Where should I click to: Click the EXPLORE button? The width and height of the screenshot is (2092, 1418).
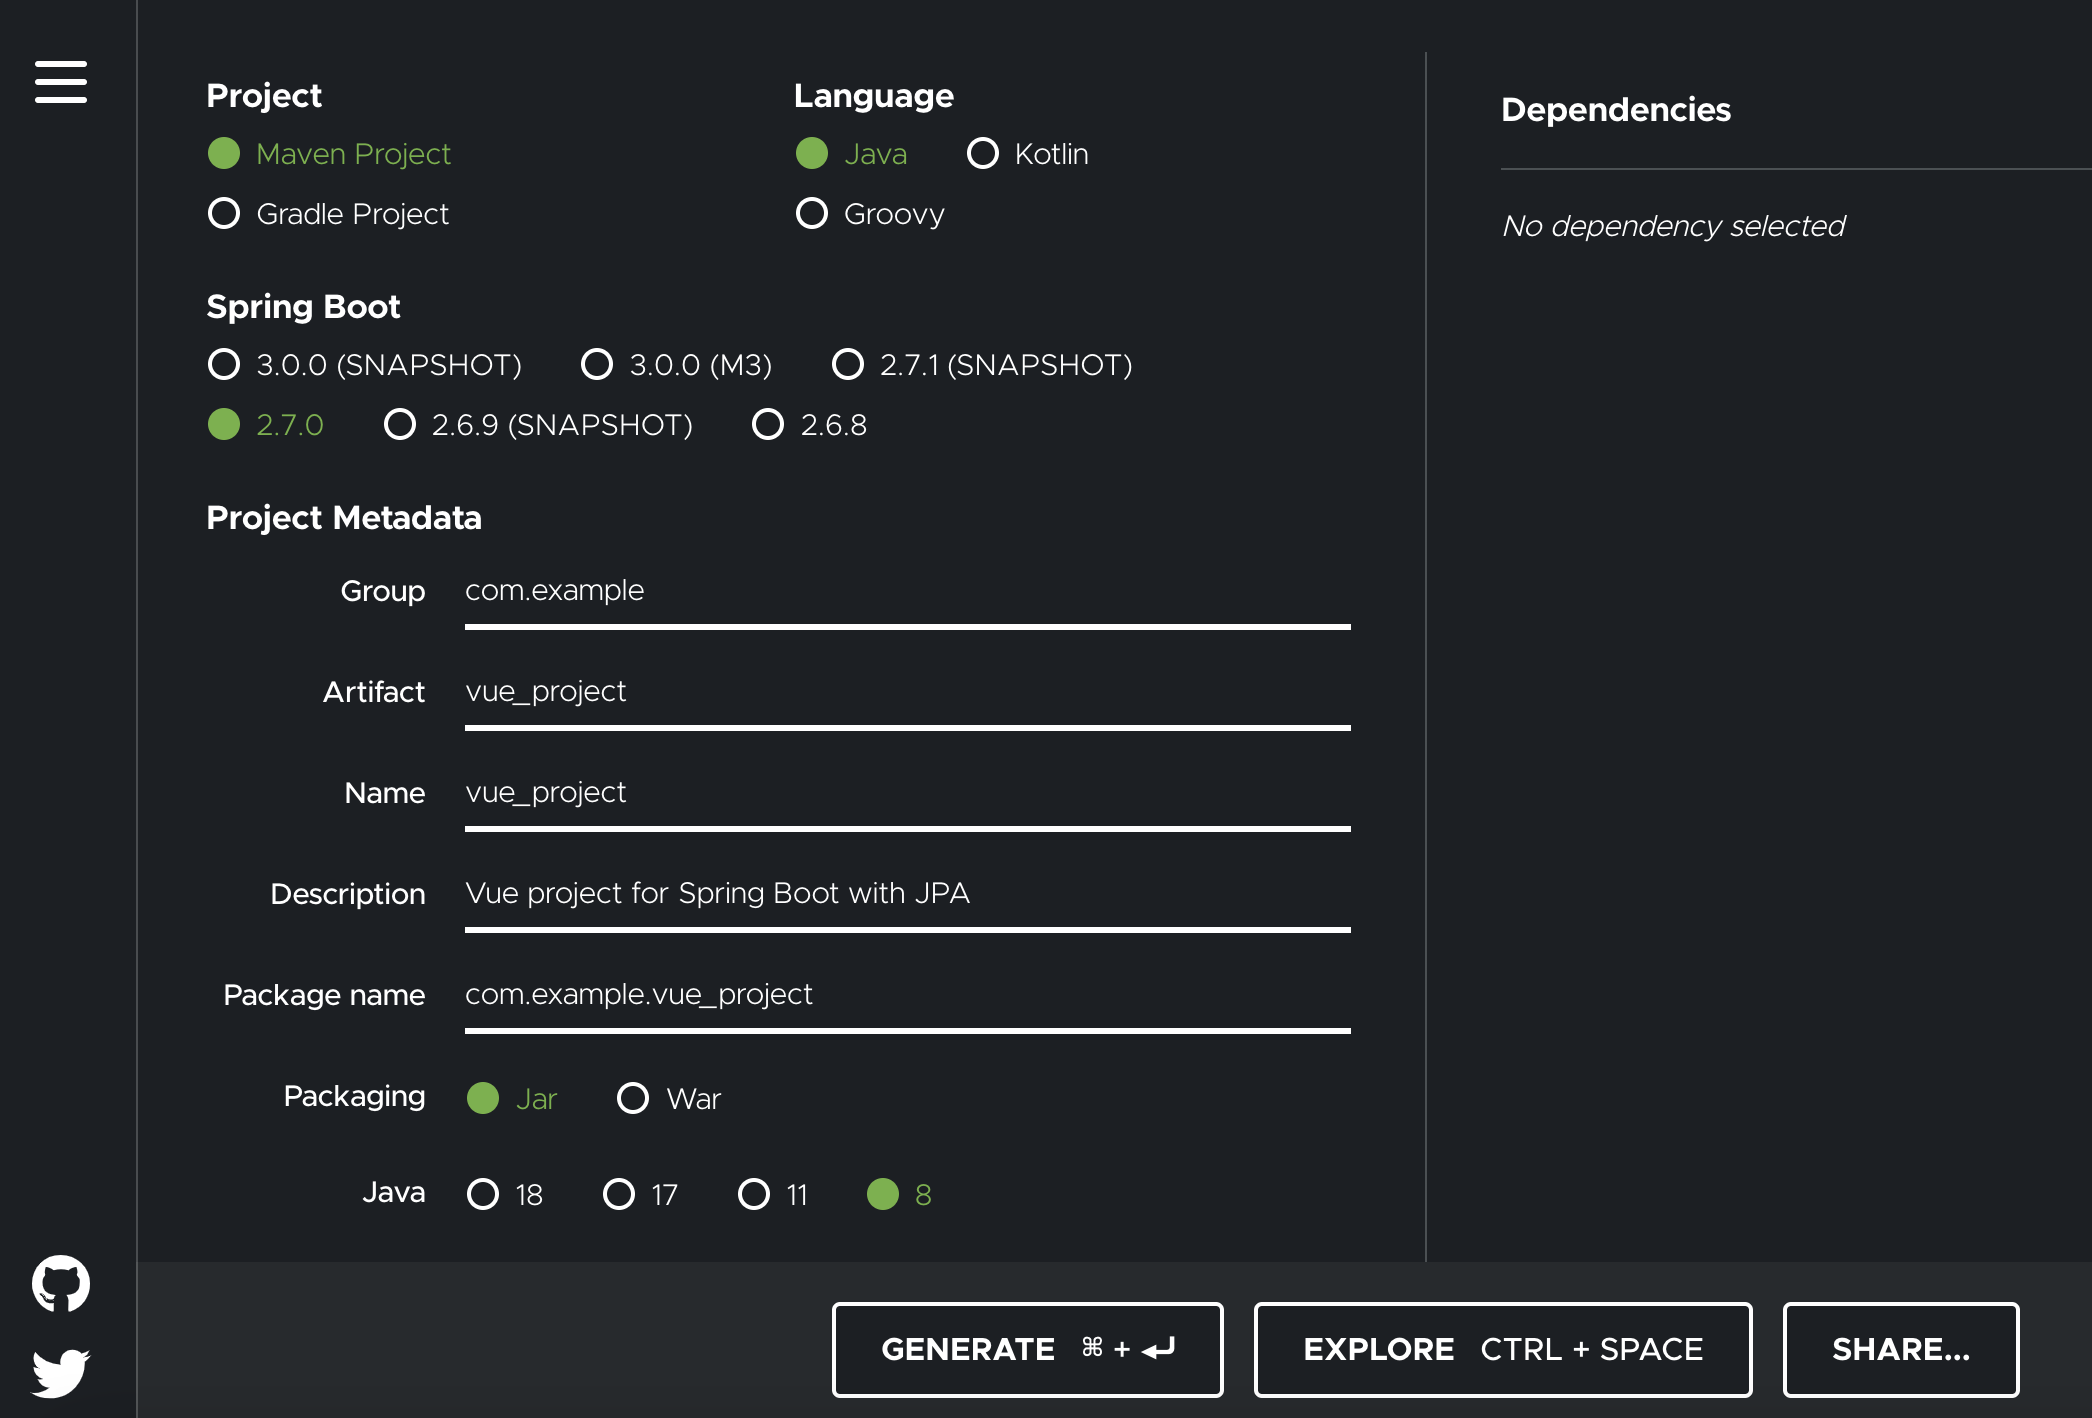tap(1503, 1350)
